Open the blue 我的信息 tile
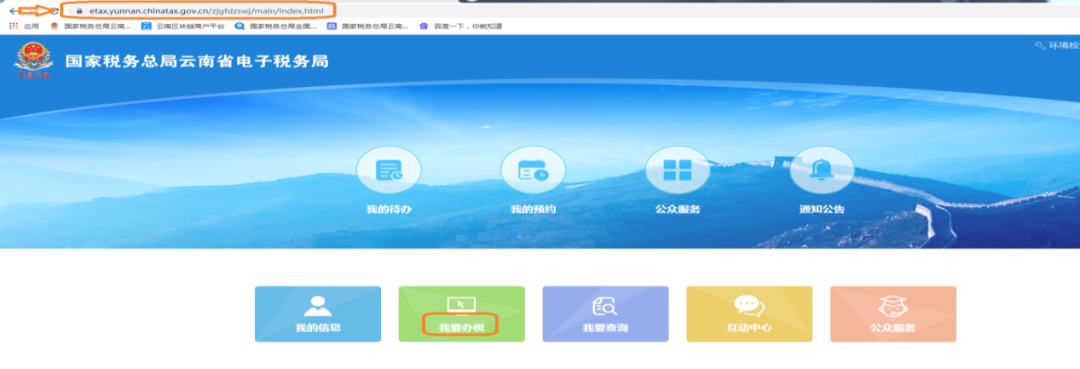1080x369 pixels. (x=318, y=314)
